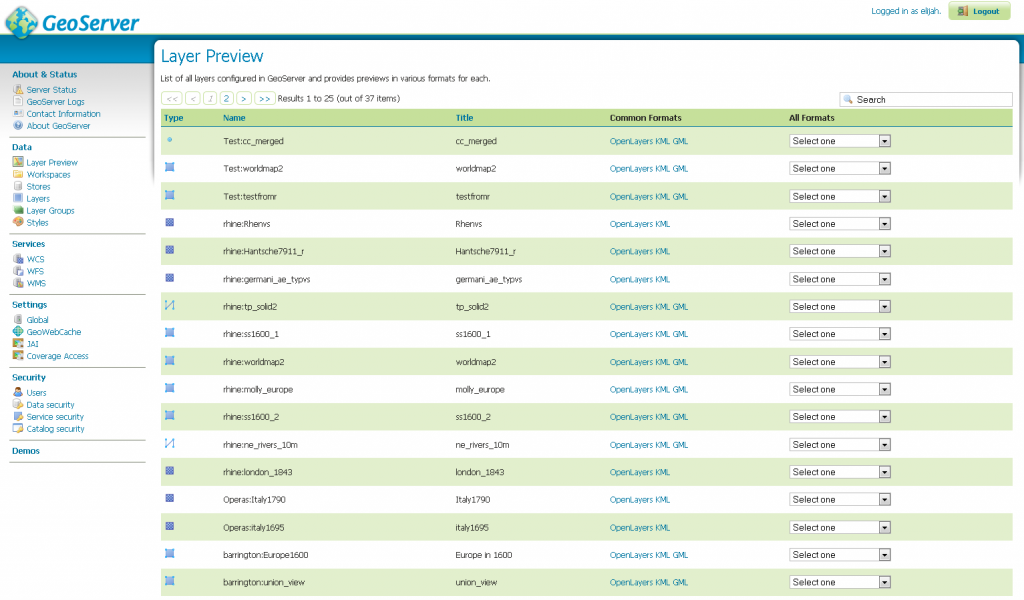
Task: Click polygon type icon for barrington:union_view
Action: tap(170, 580)
